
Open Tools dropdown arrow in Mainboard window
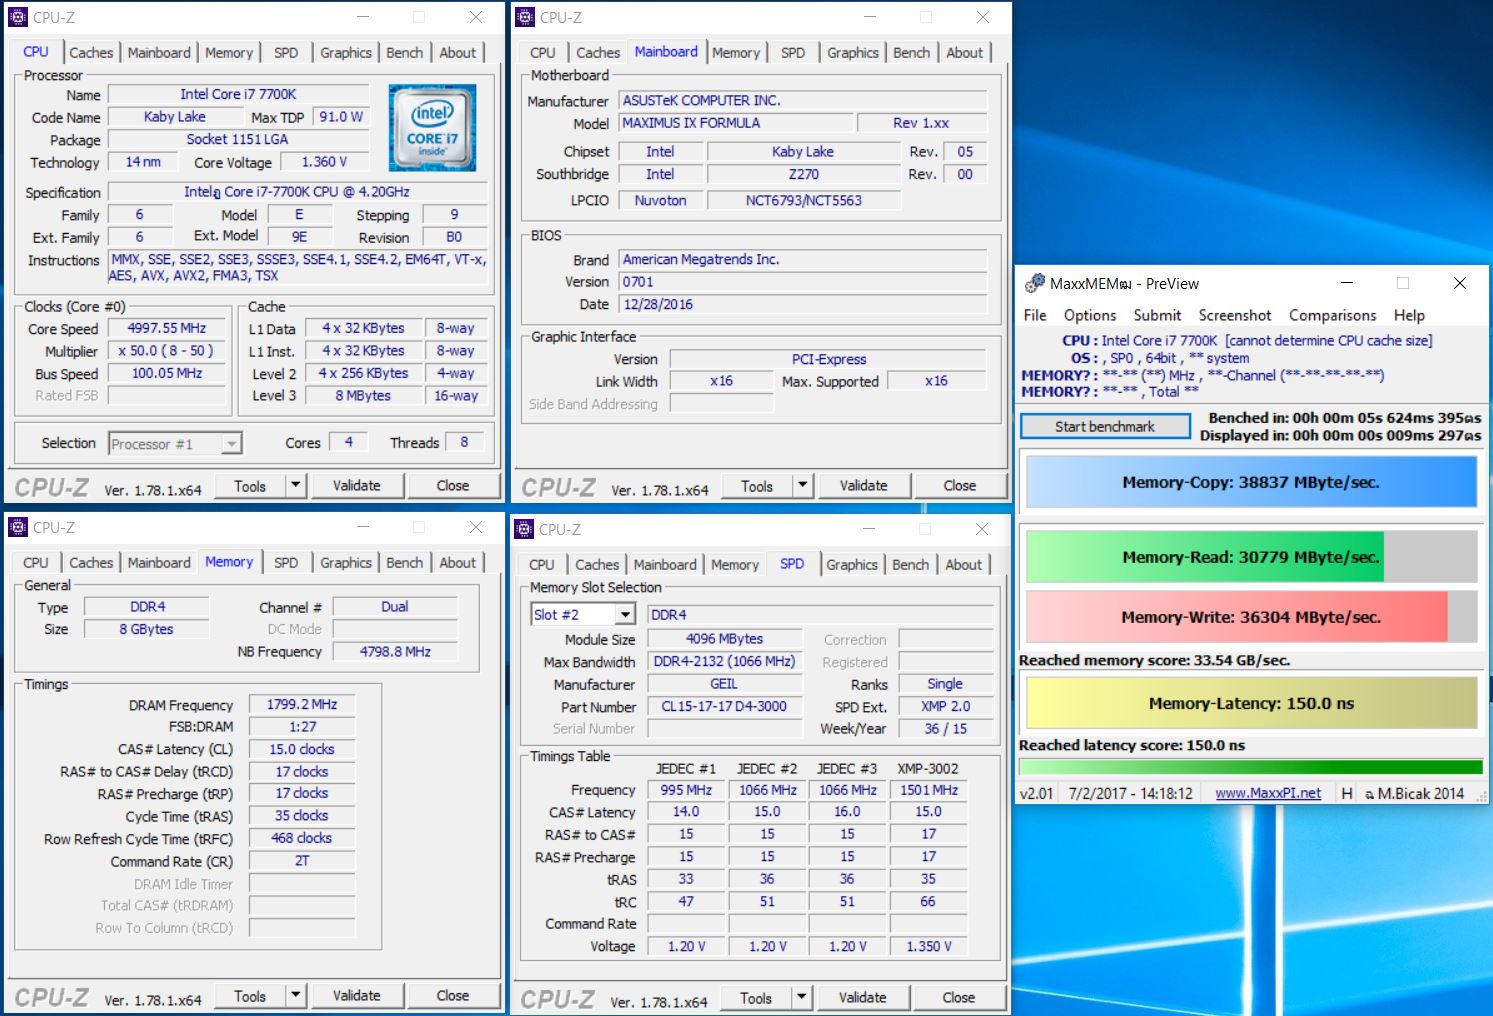click(802, 485)
